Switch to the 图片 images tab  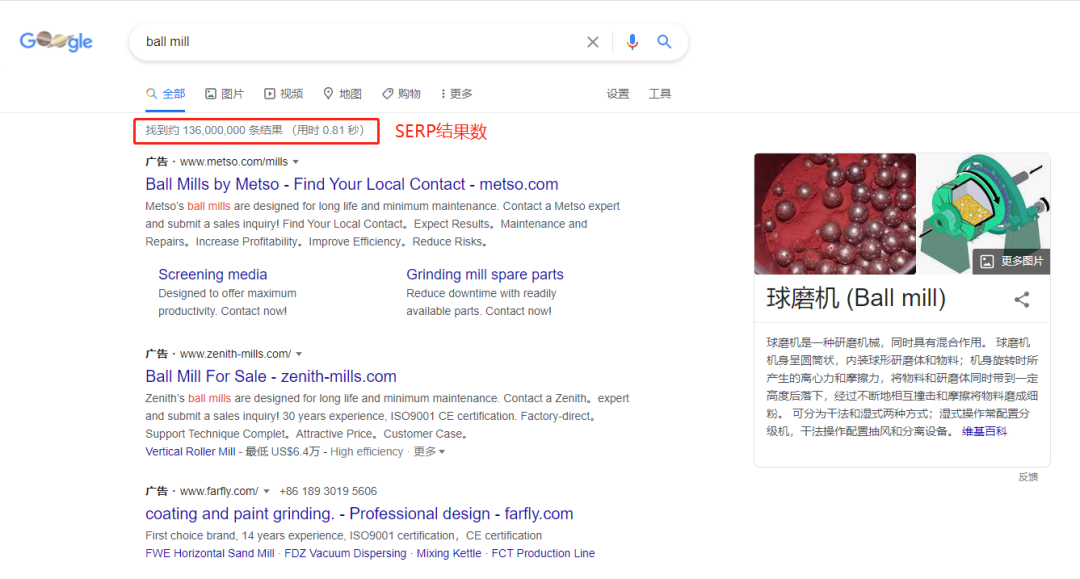[224, 94]
